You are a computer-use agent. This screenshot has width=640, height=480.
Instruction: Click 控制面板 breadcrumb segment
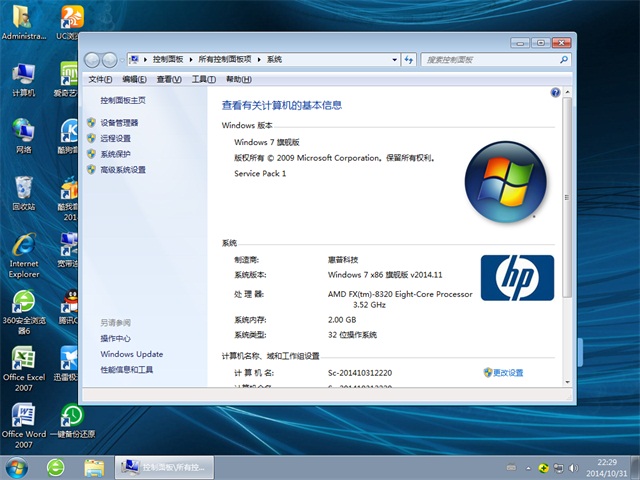pos(168,60)
